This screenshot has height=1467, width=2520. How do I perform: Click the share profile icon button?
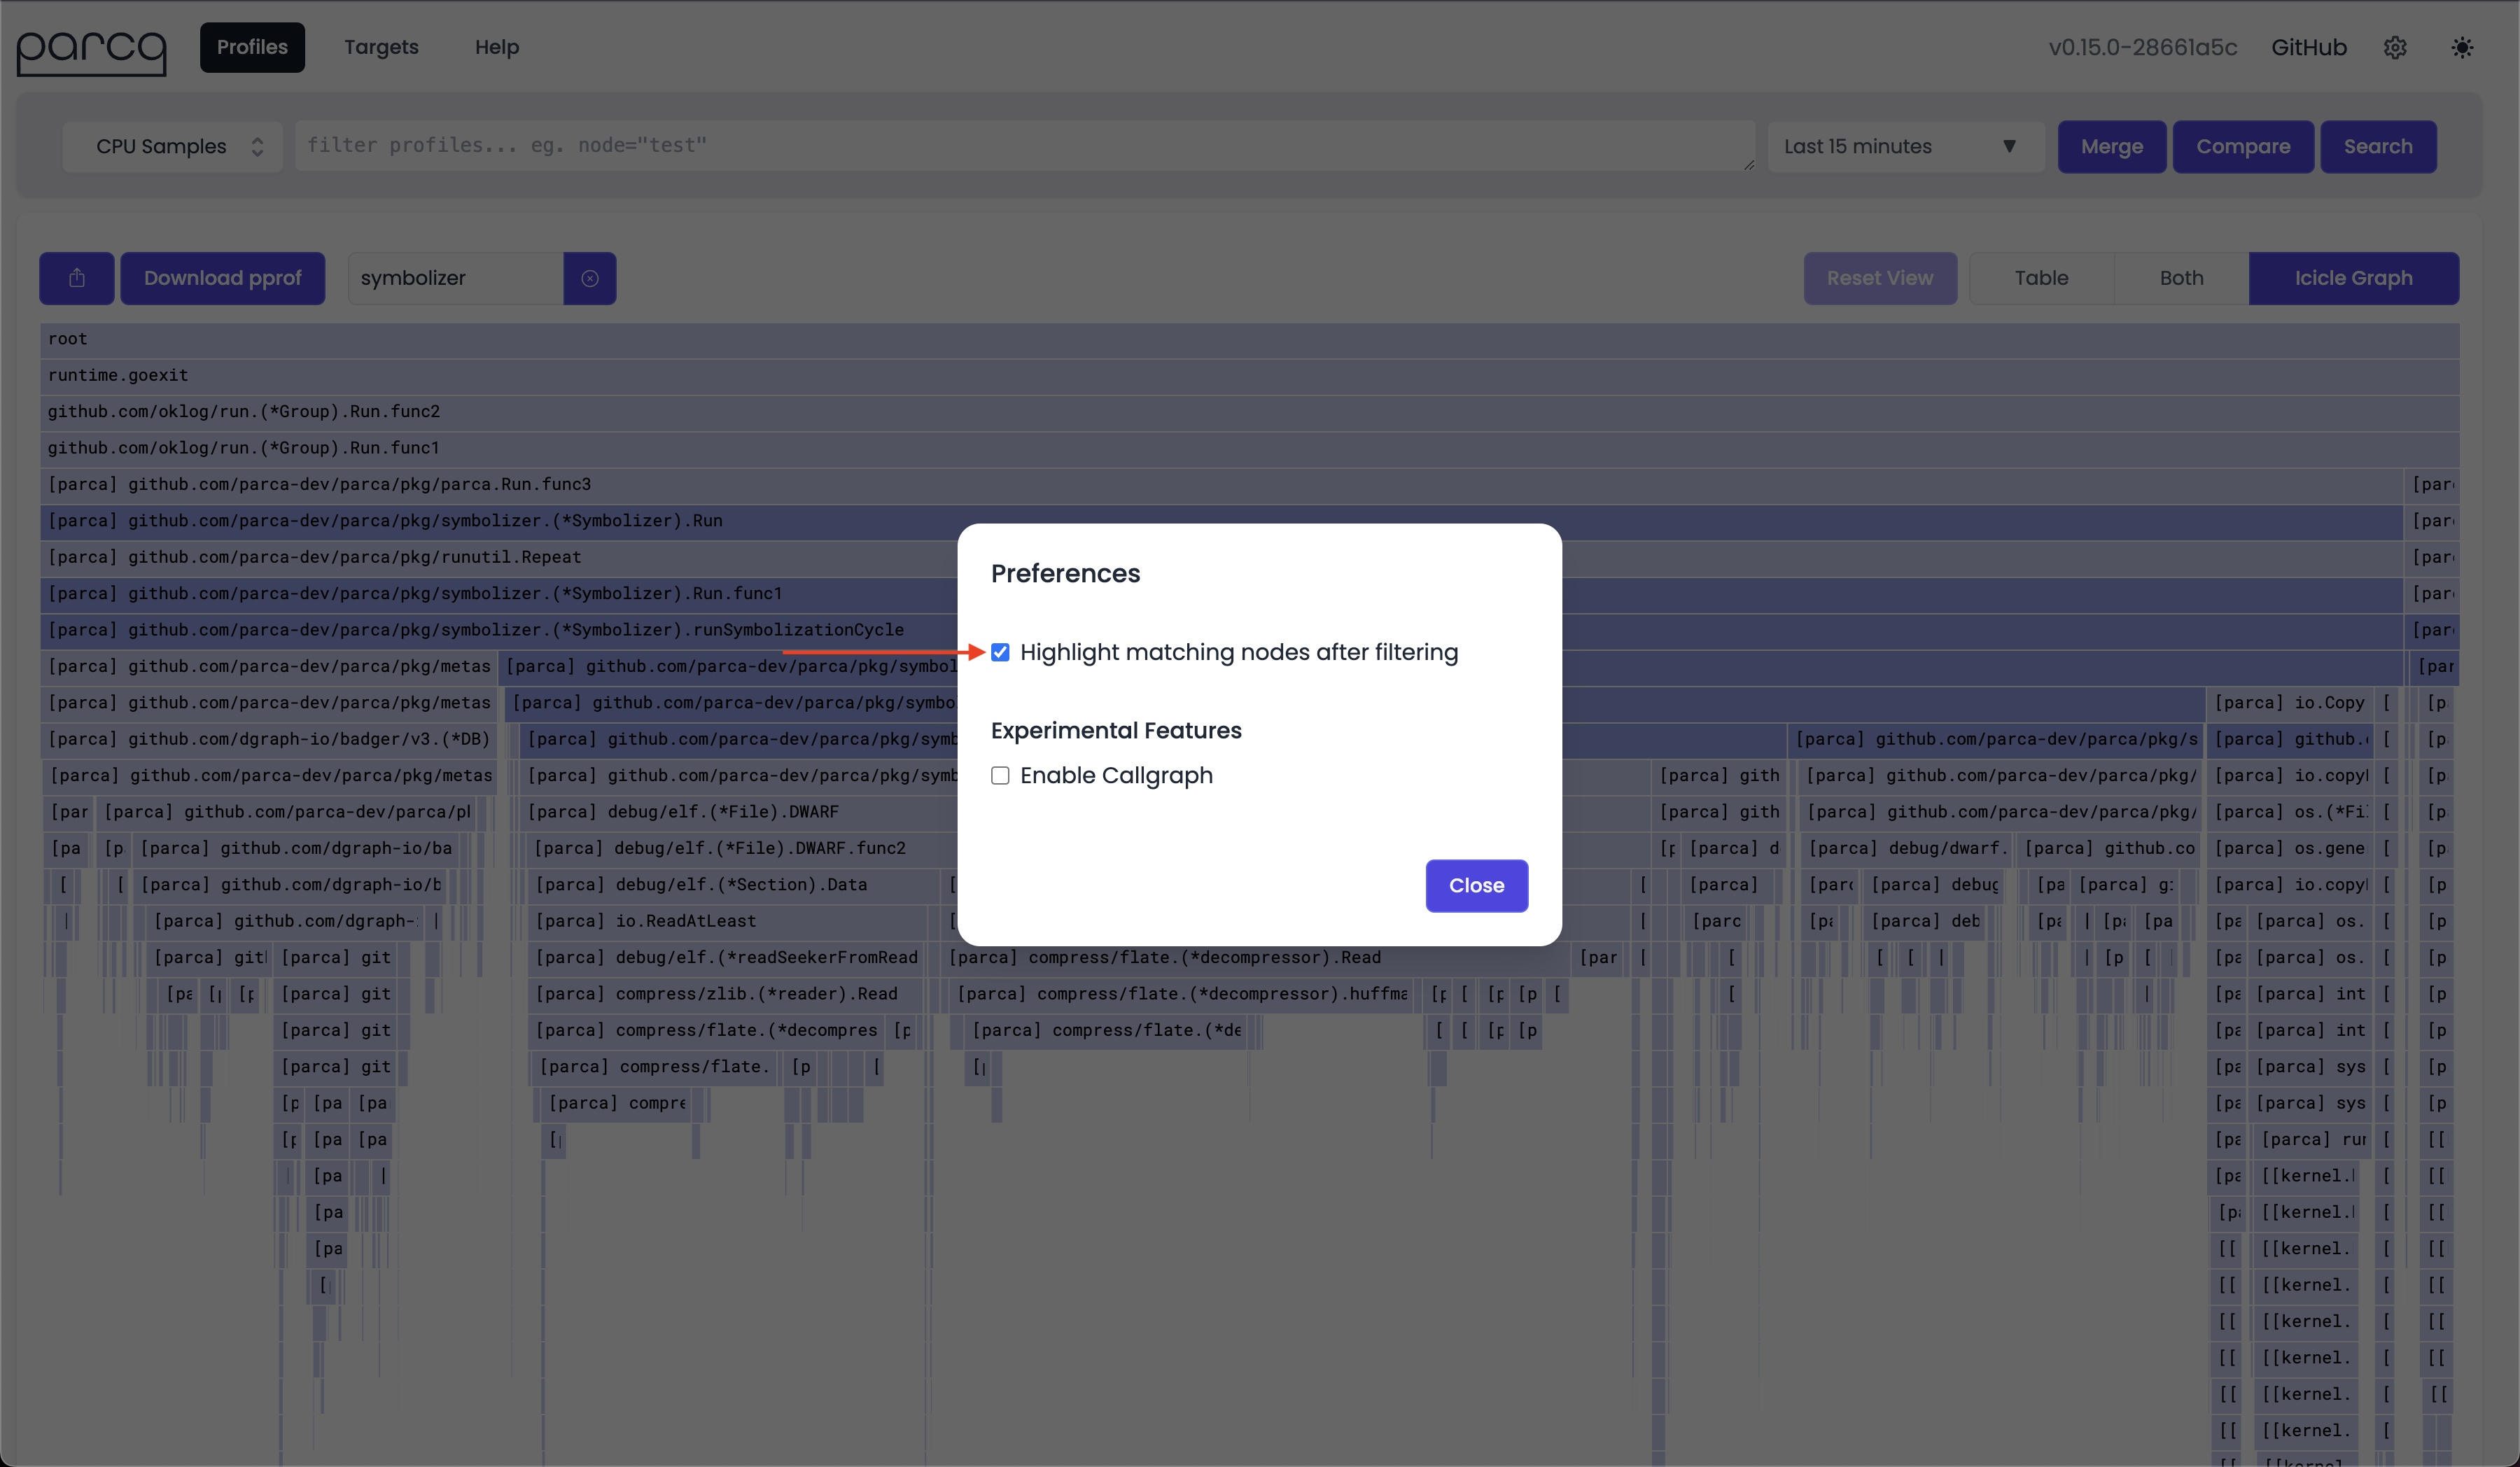(77, 278)
